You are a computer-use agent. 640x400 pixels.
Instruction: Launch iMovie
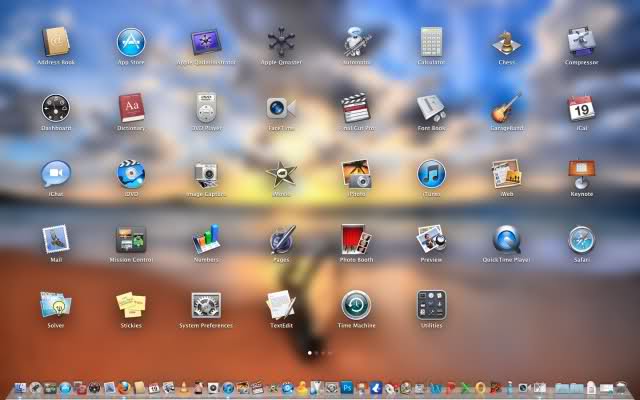281,174
